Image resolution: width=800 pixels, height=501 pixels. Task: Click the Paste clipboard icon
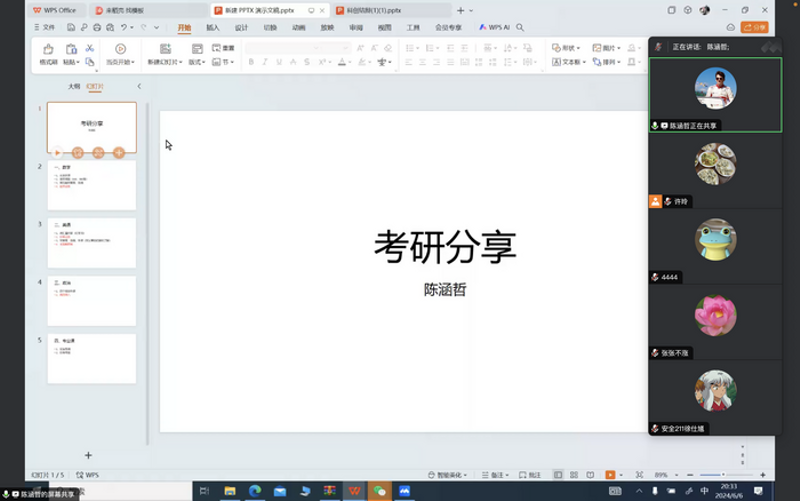point(71,49)
